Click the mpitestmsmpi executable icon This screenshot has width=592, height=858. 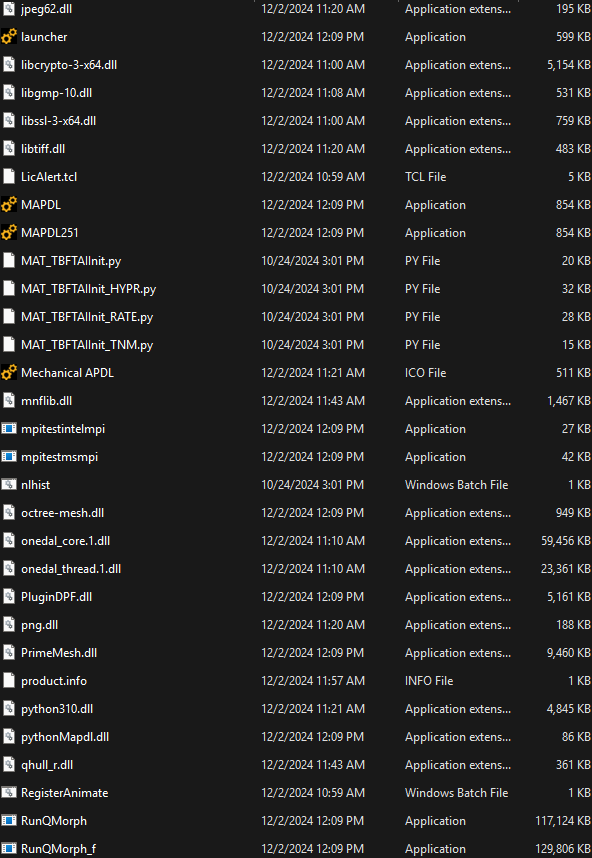click(9, 456)
